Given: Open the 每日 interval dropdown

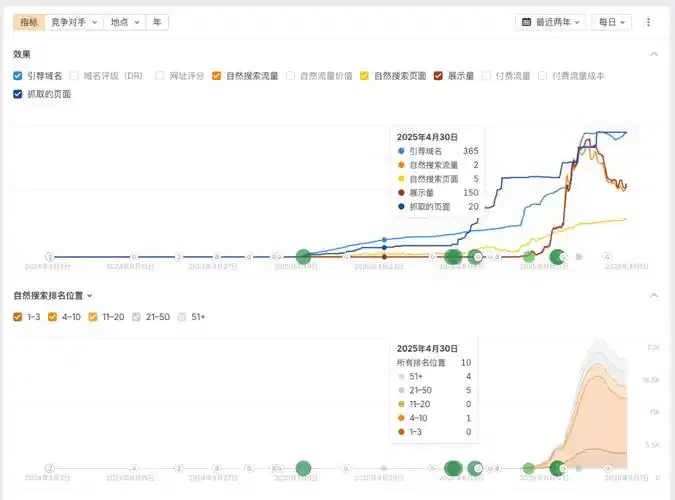Looking at the screenshot, I should click(611, 22).
